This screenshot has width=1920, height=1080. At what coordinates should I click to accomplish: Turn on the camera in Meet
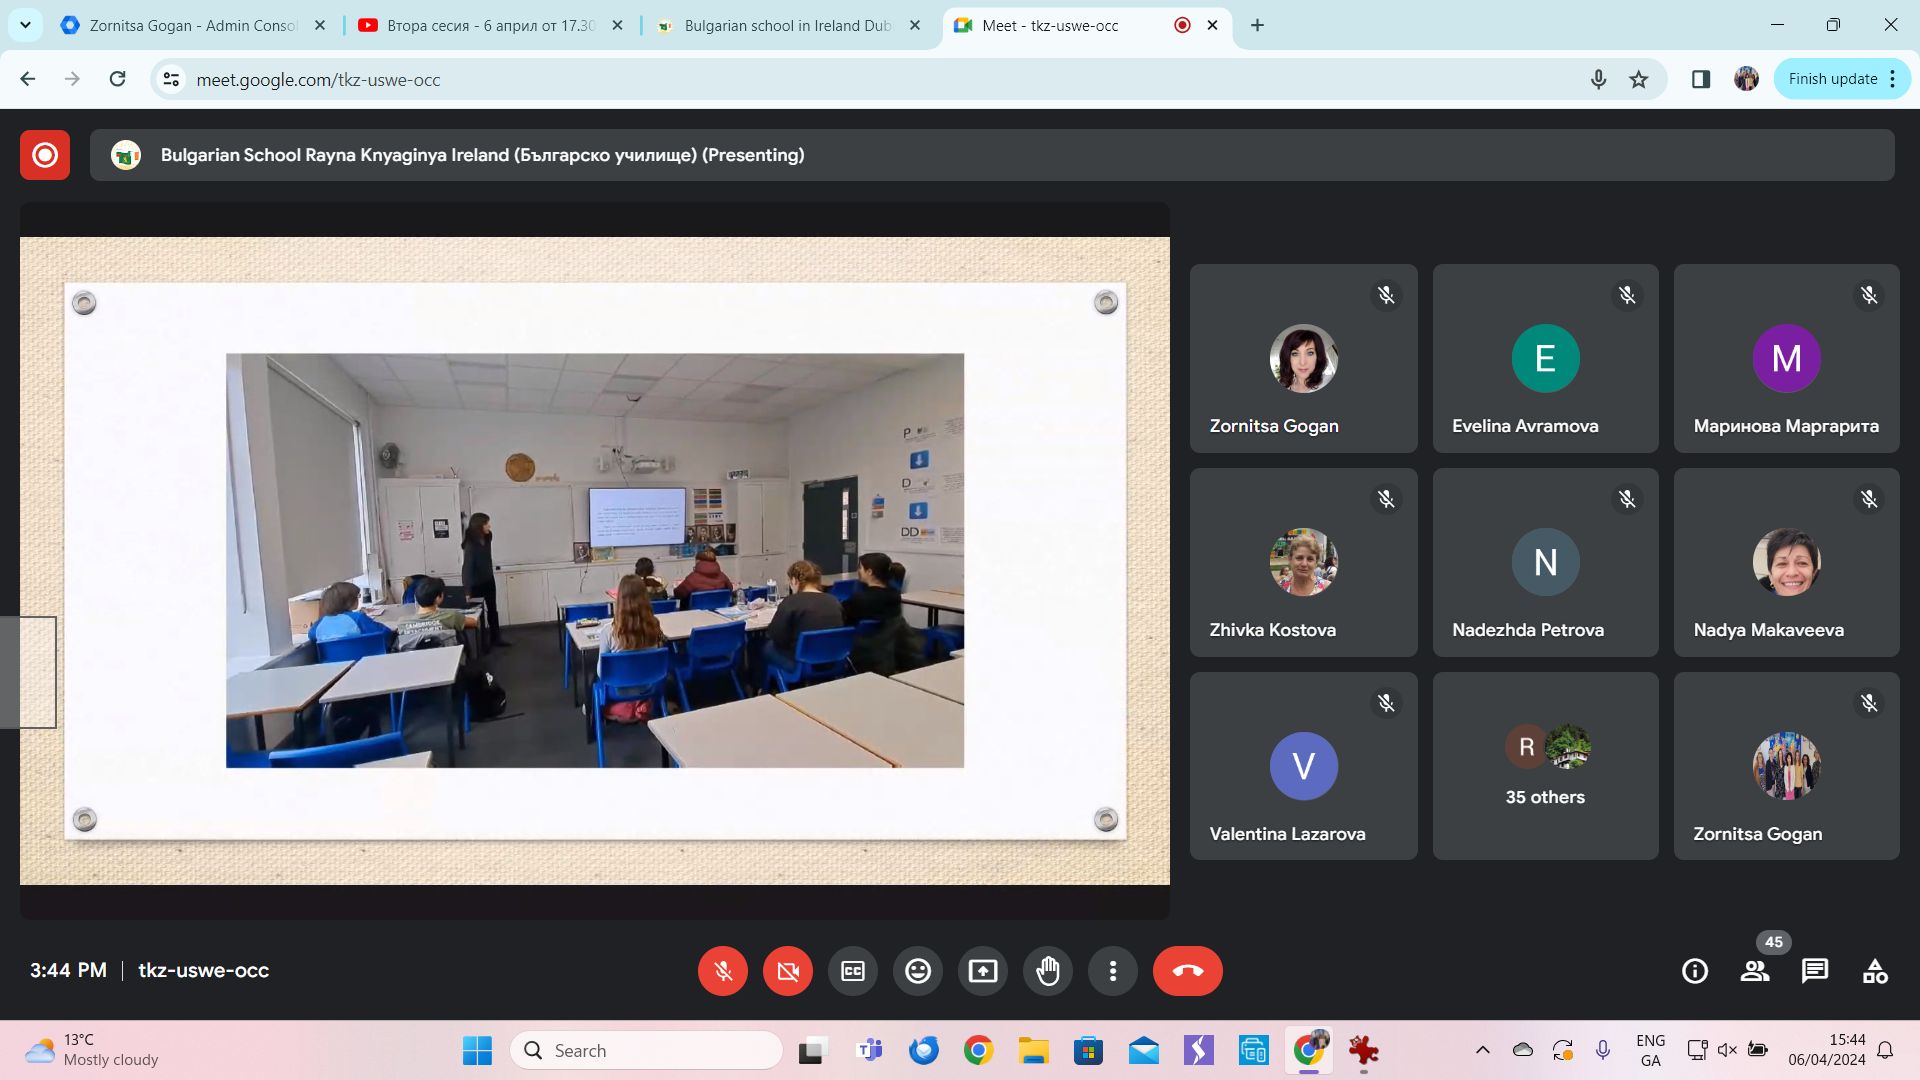pos(788,971)
